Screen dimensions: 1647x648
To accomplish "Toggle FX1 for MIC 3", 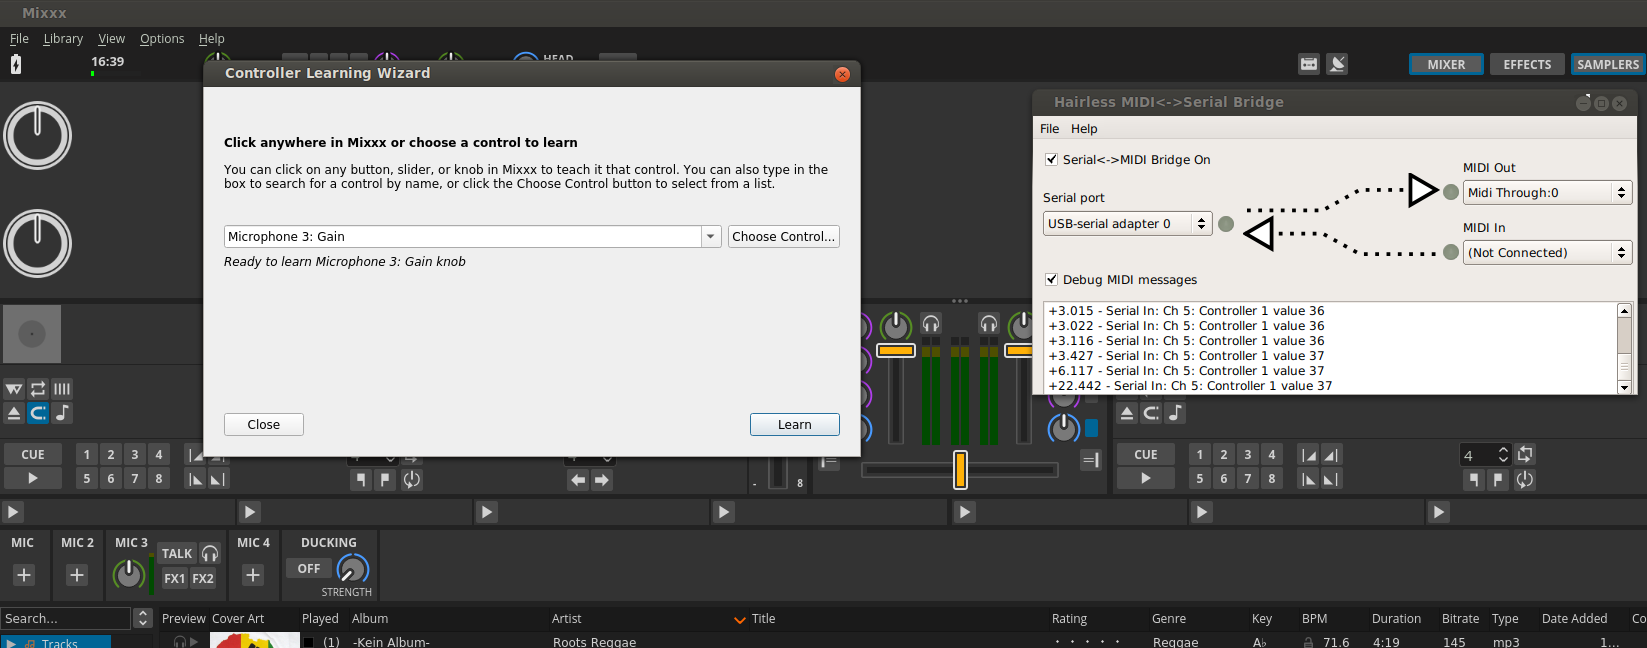I will click(175, 578).
